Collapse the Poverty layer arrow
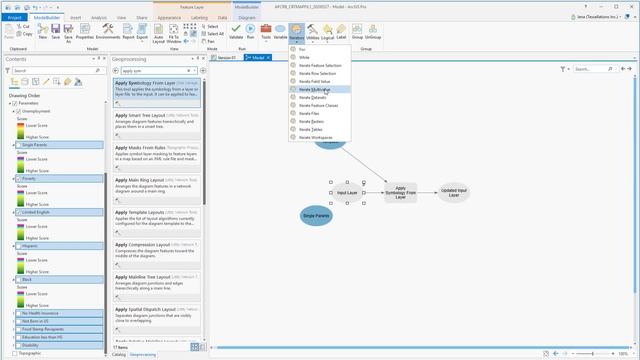The width and height of the screenshot is (640, 360). coord(13,179)
